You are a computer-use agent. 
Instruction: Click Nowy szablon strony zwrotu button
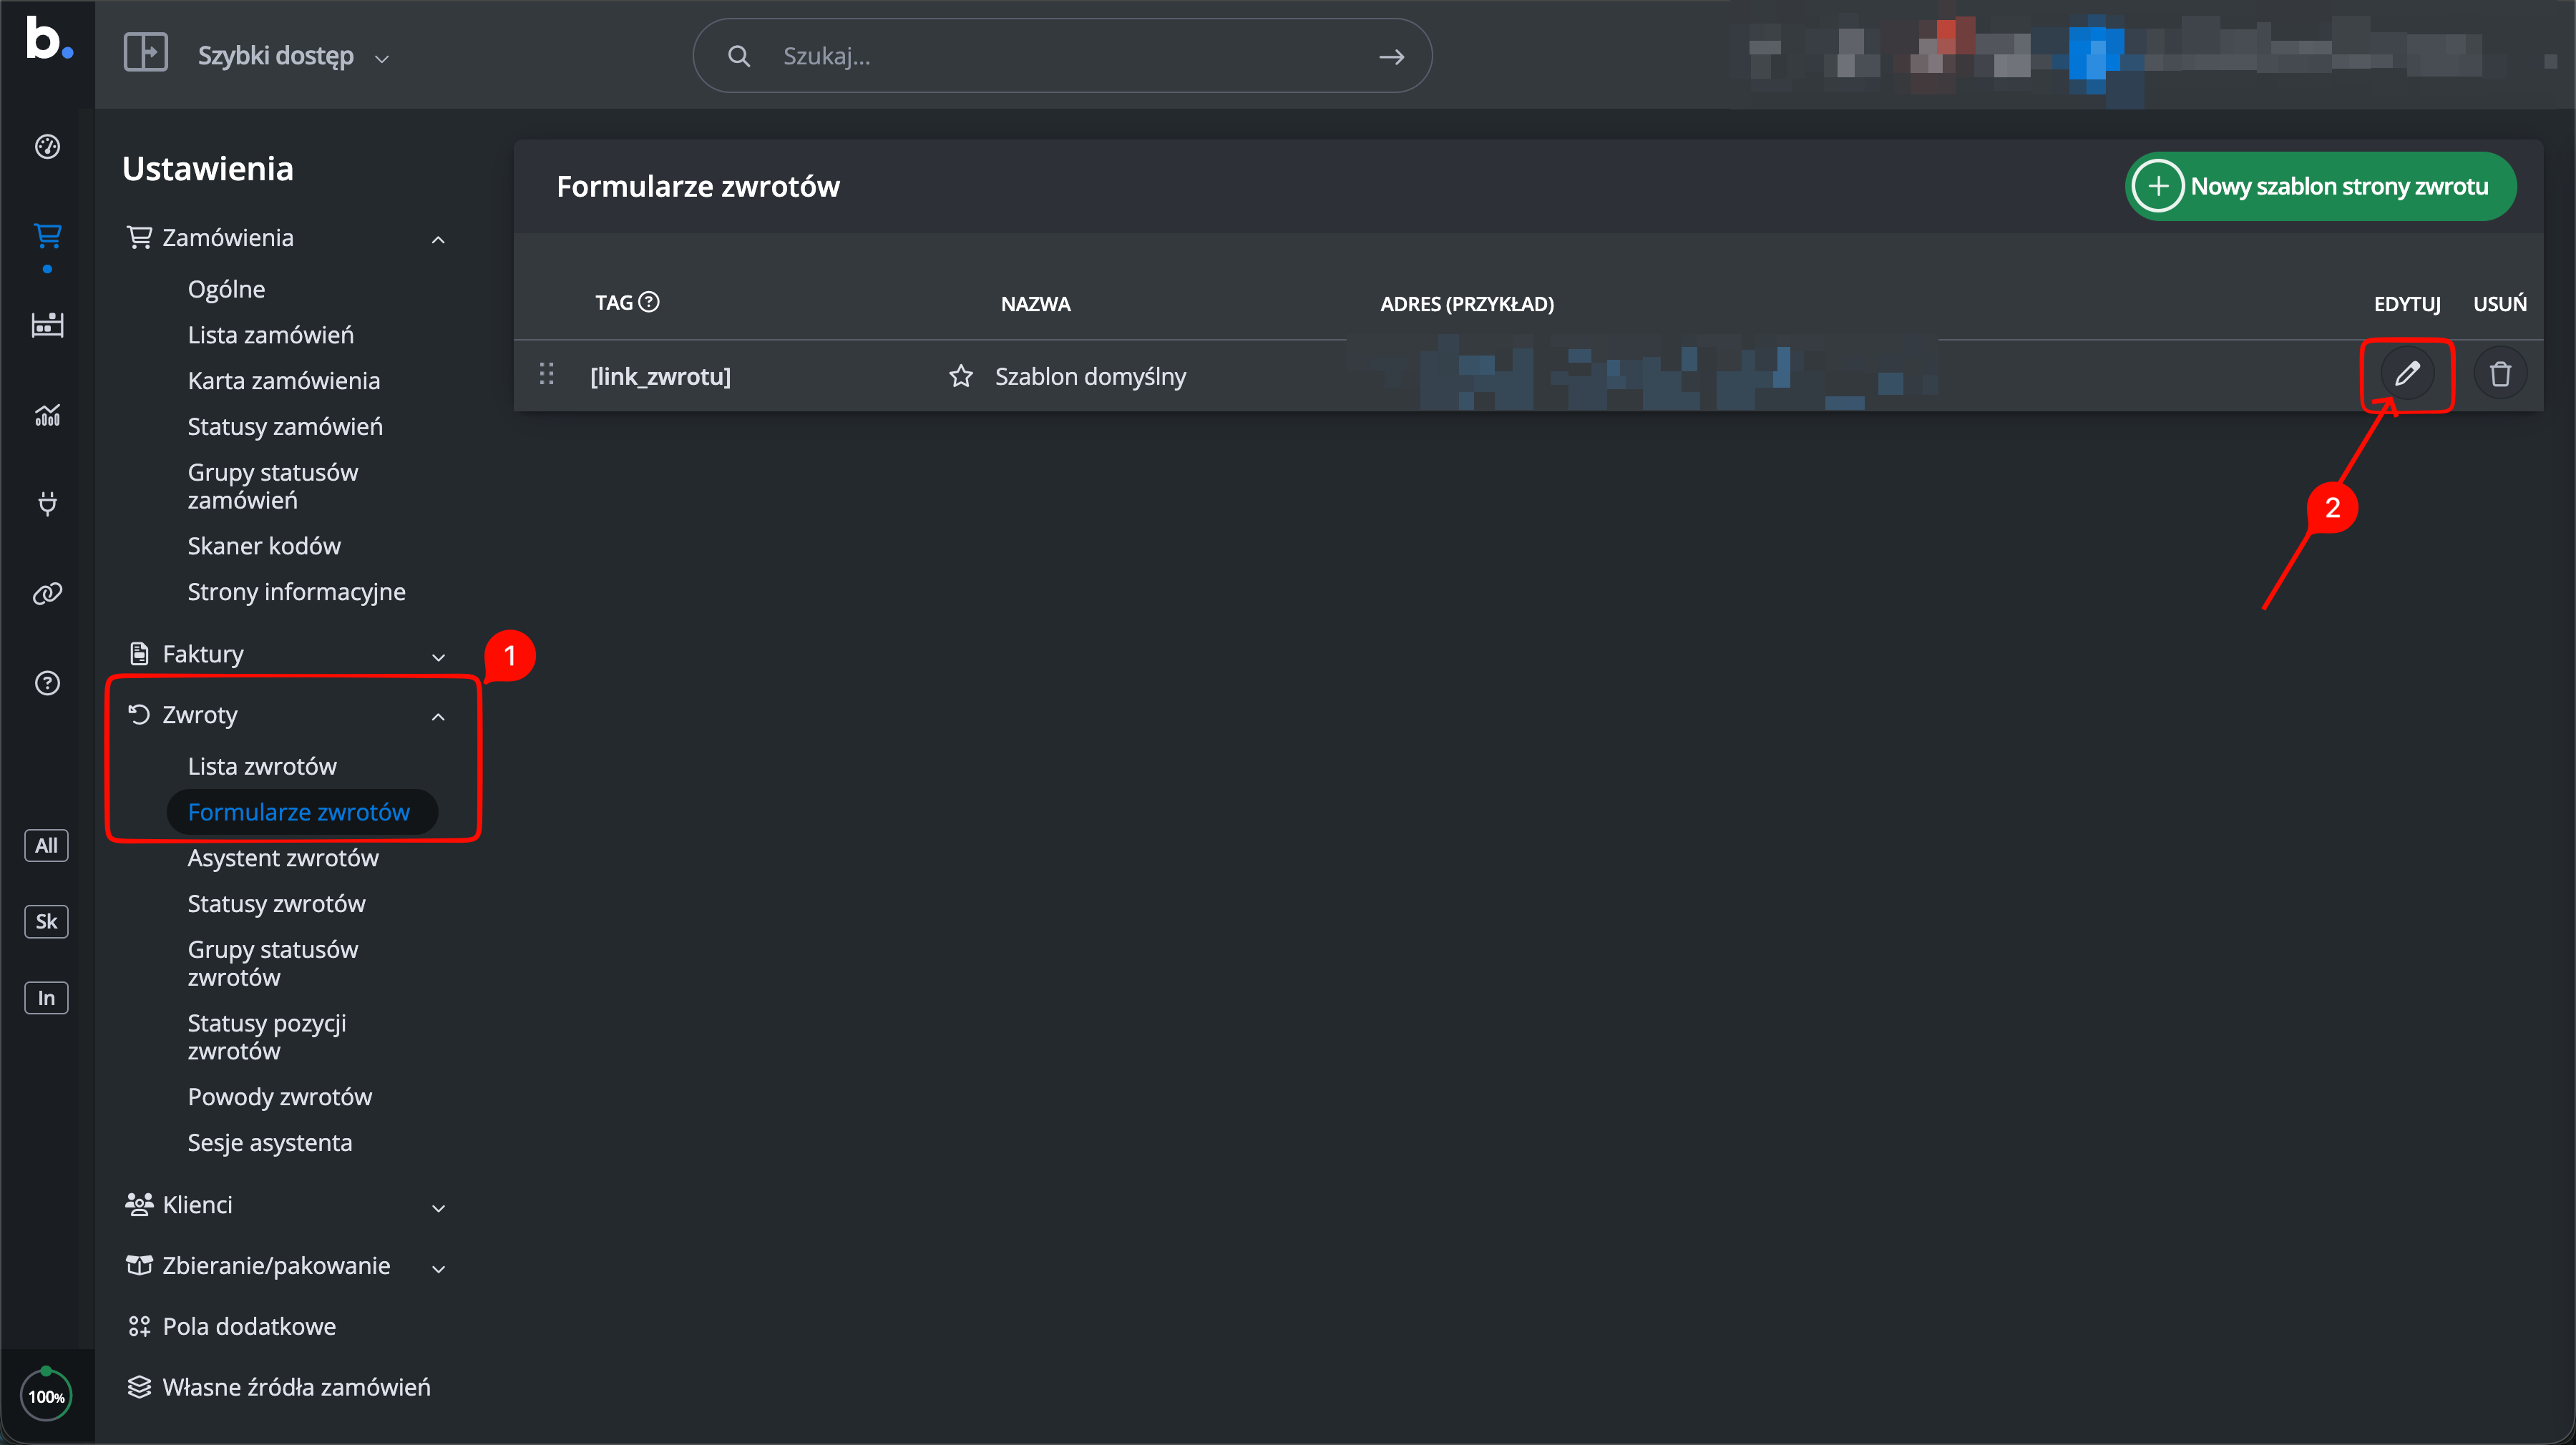click(x=2320, y=186)
